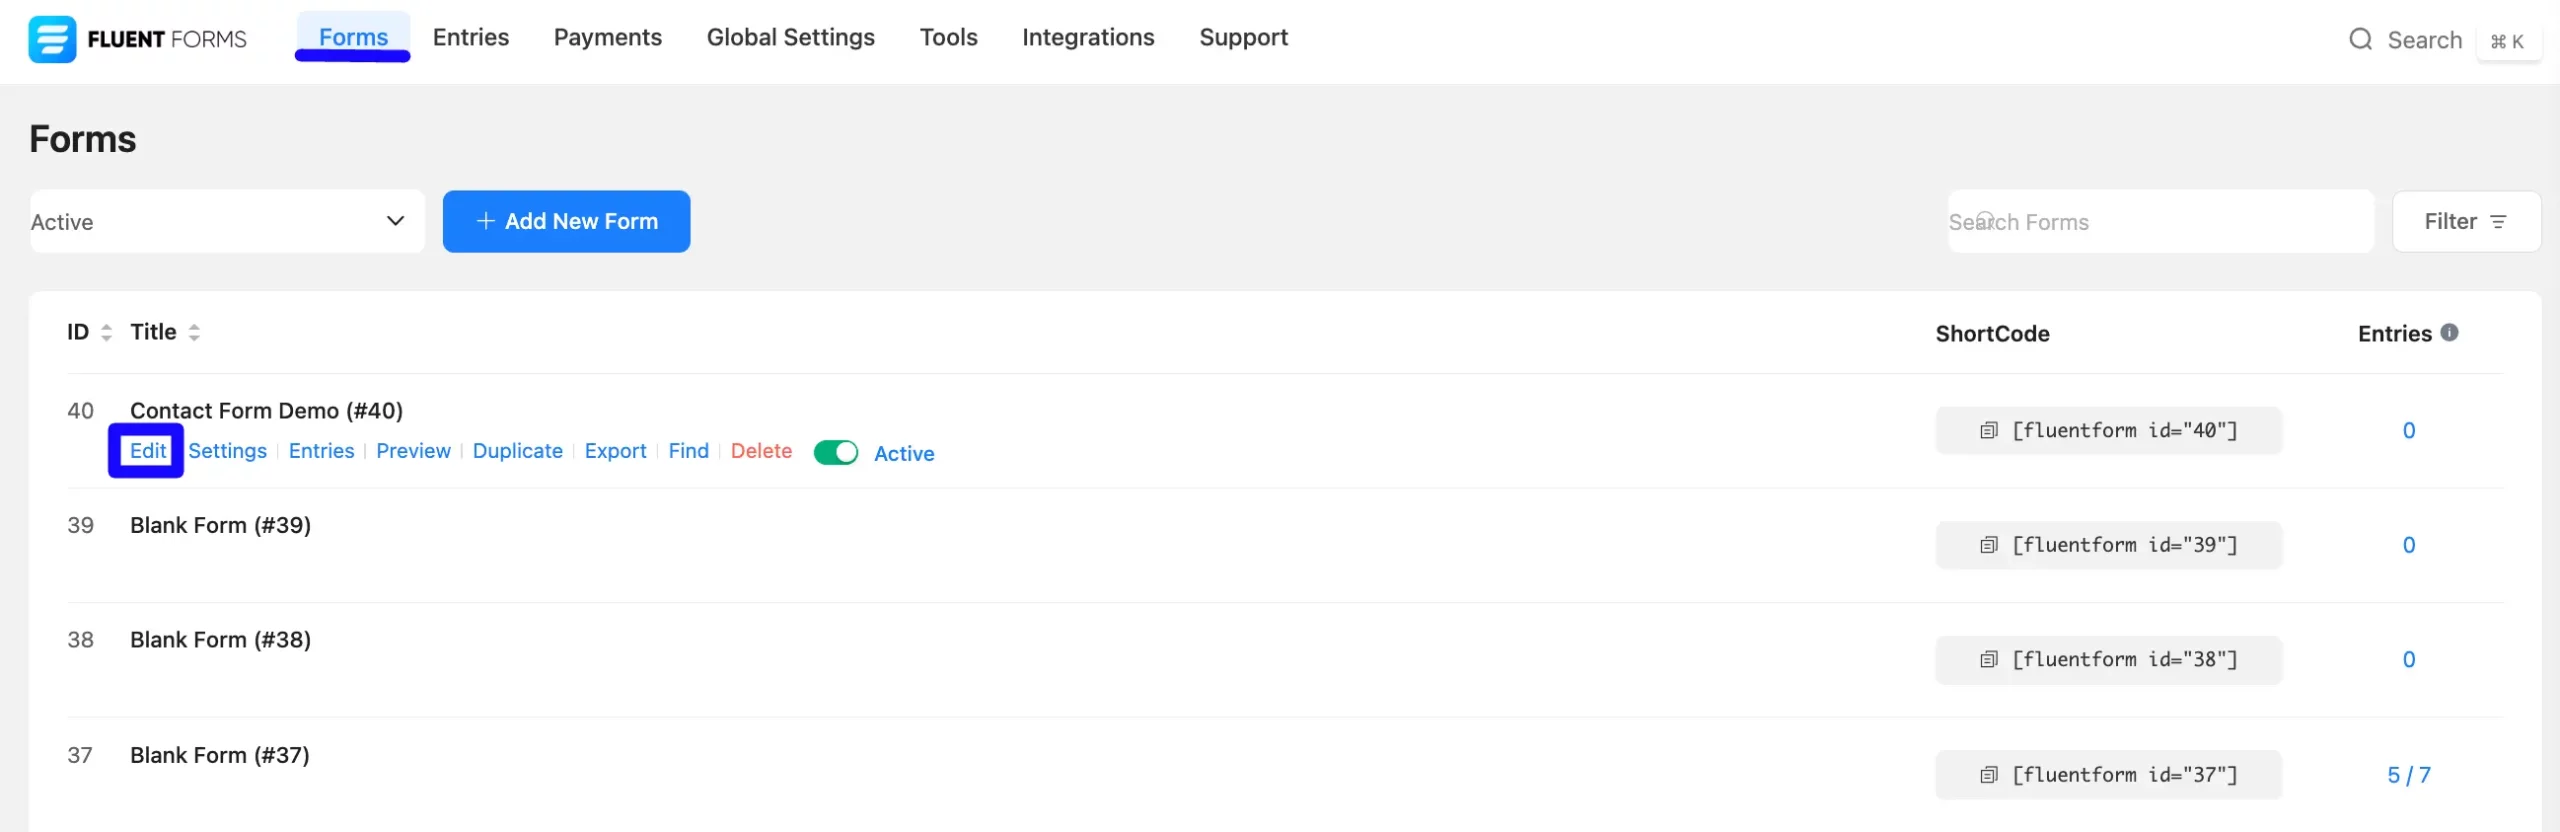This screenshot has height=832, width=2560.
Task: Open Global Settings menu
Action: (x=791, y=37)
